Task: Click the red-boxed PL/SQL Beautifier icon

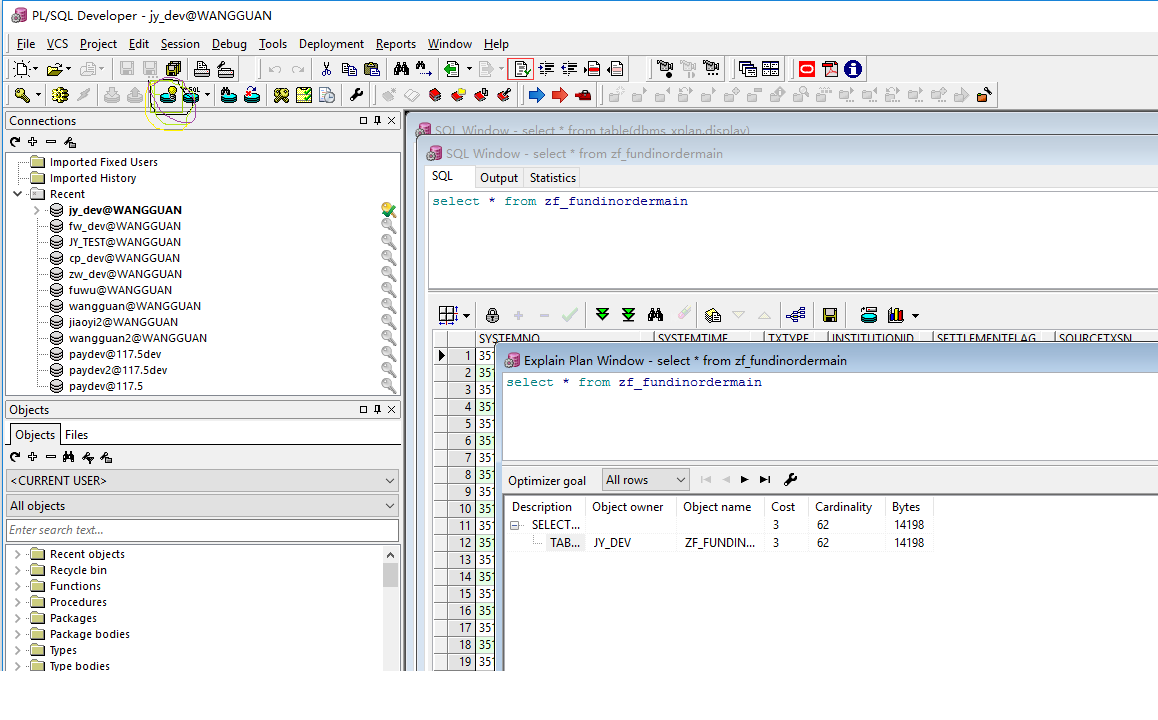Action: pos(521,69)
